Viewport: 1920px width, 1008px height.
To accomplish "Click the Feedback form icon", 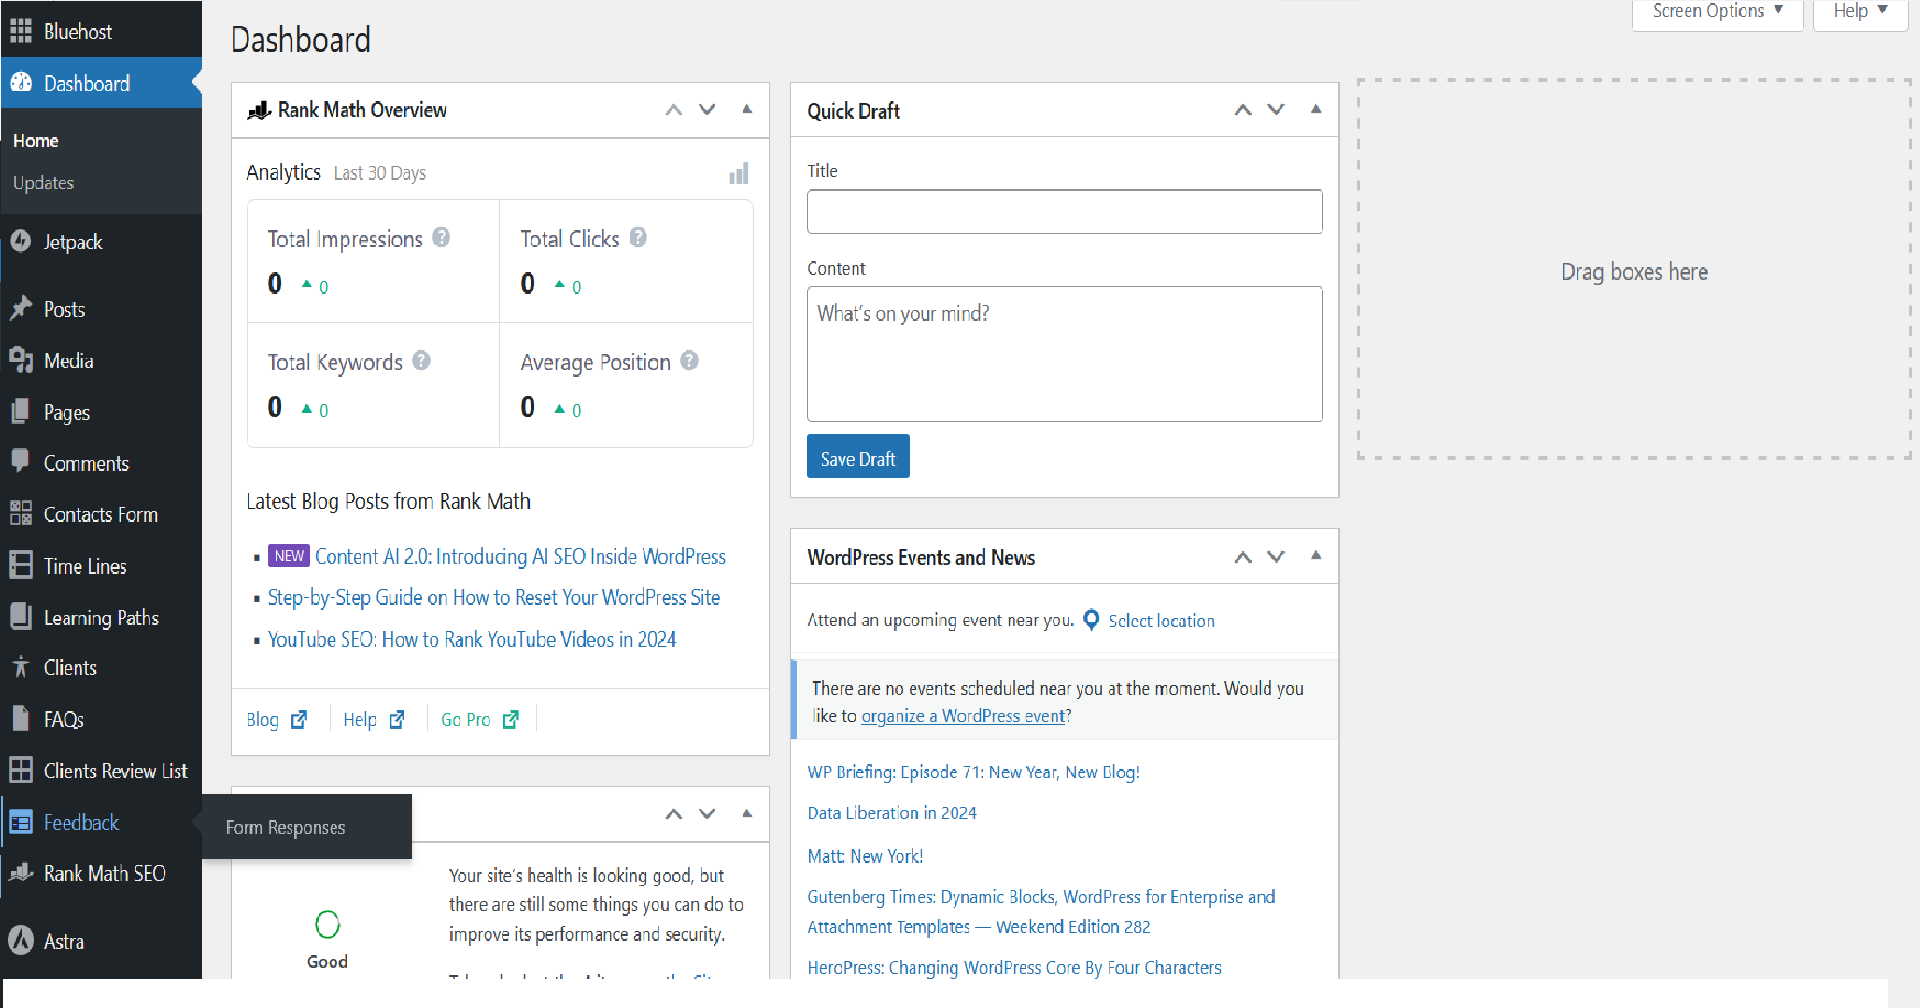I will pos(21,822).
